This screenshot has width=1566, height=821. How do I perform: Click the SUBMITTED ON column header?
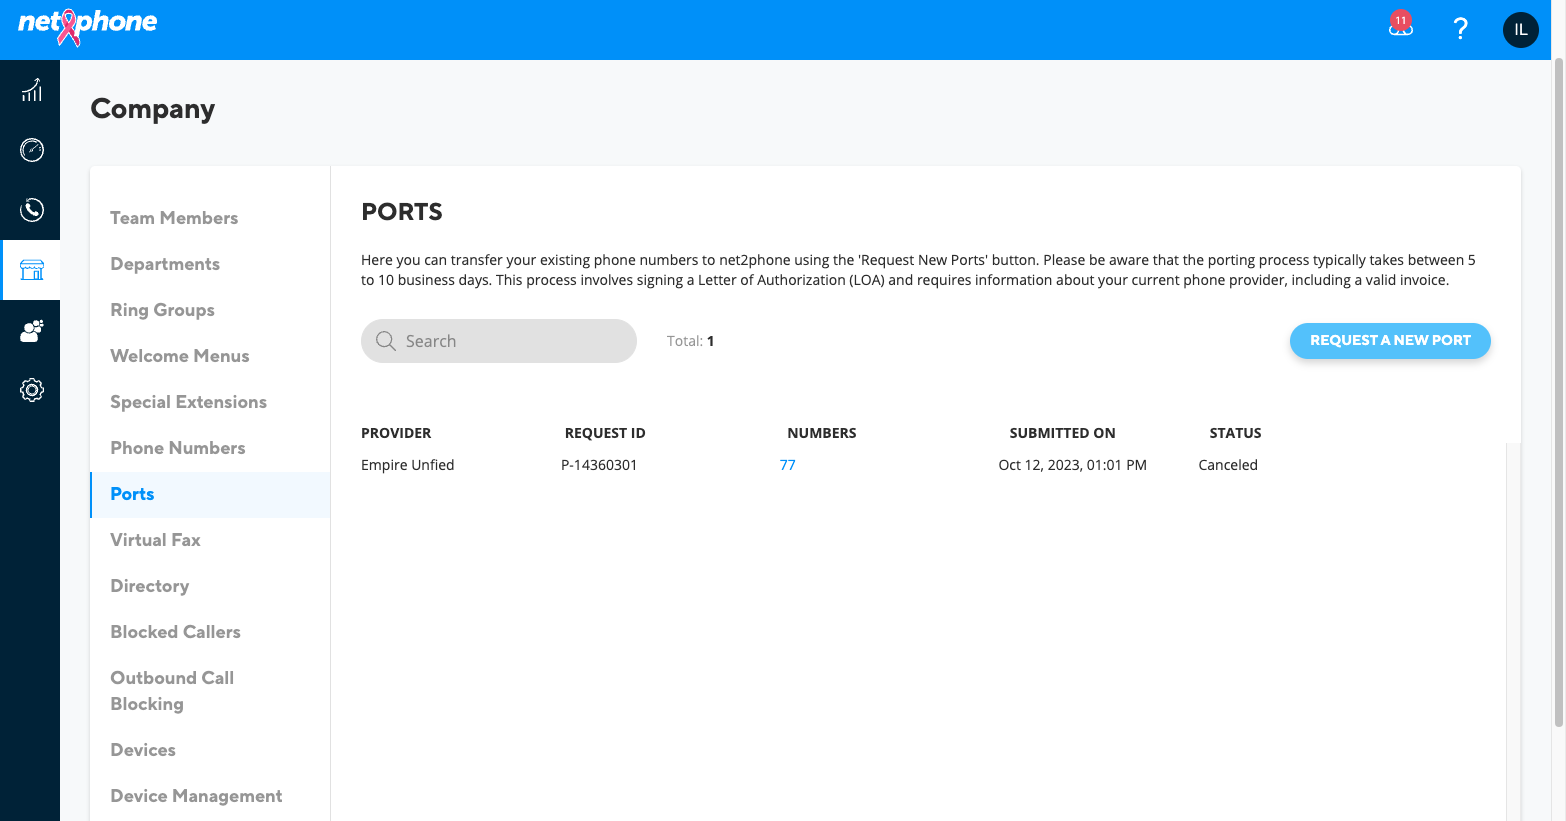tap(1062, 433)
